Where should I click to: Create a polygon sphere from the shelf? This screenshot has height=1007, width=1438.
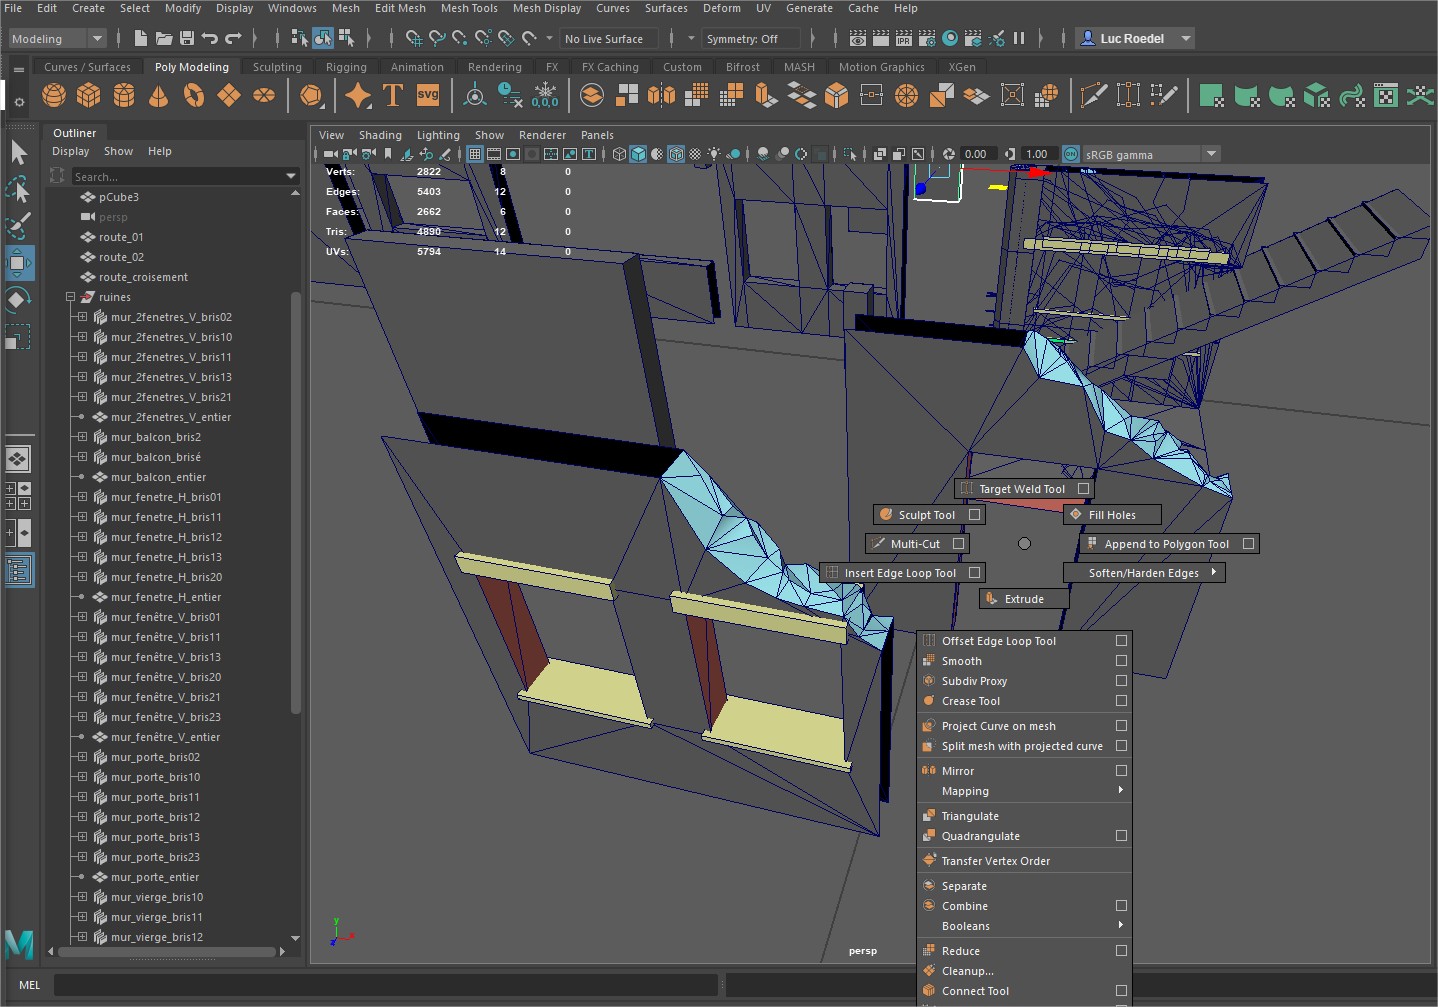(54, 95)
